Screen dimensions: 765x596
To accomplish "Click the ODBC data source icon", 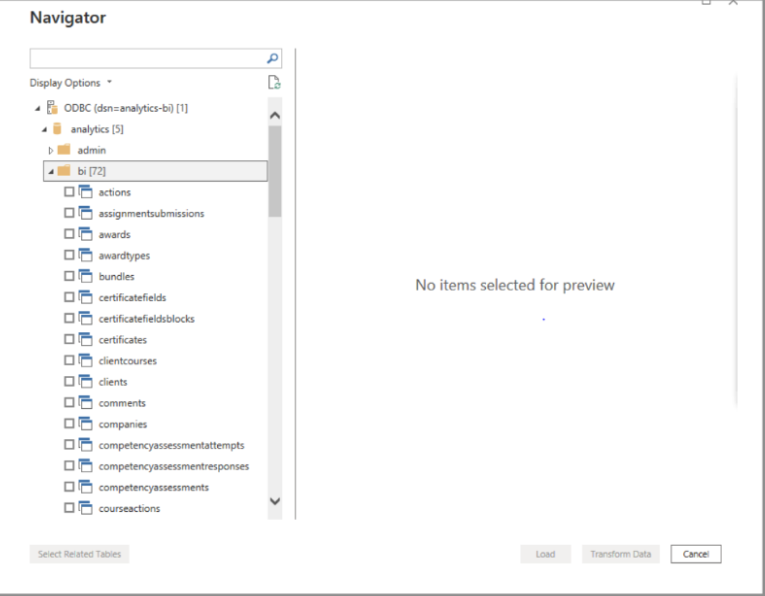I will click(x=53, y=108).
